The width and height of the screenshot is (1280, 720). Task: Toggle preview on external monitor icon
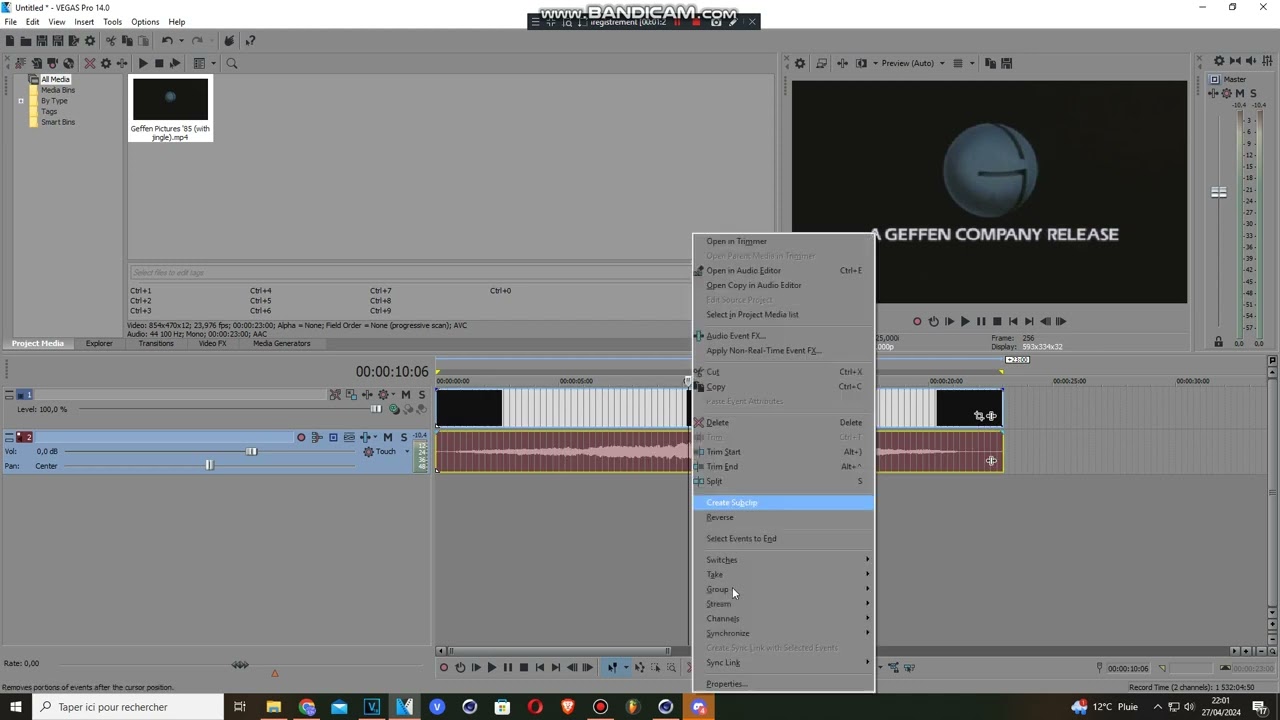click(822, 63)
